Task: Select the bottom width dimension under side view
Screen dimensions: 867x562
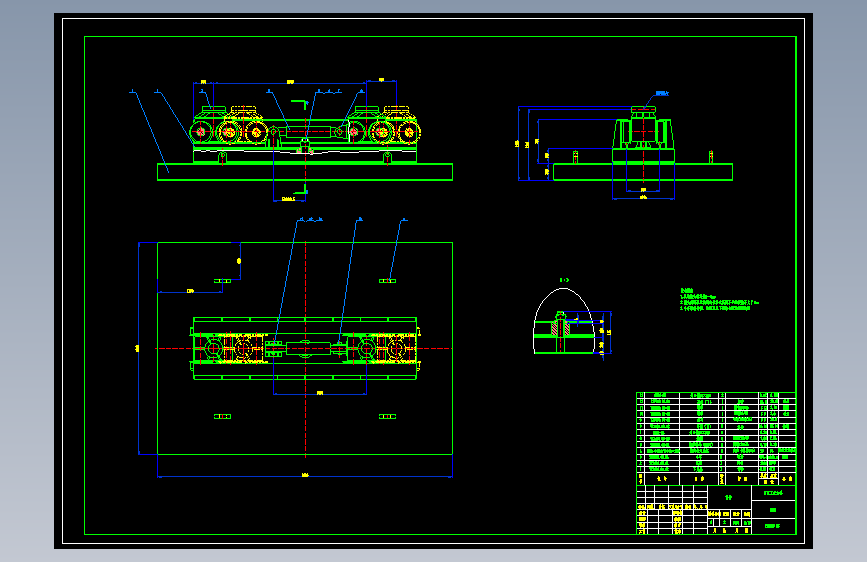Action: coord(643,197)
